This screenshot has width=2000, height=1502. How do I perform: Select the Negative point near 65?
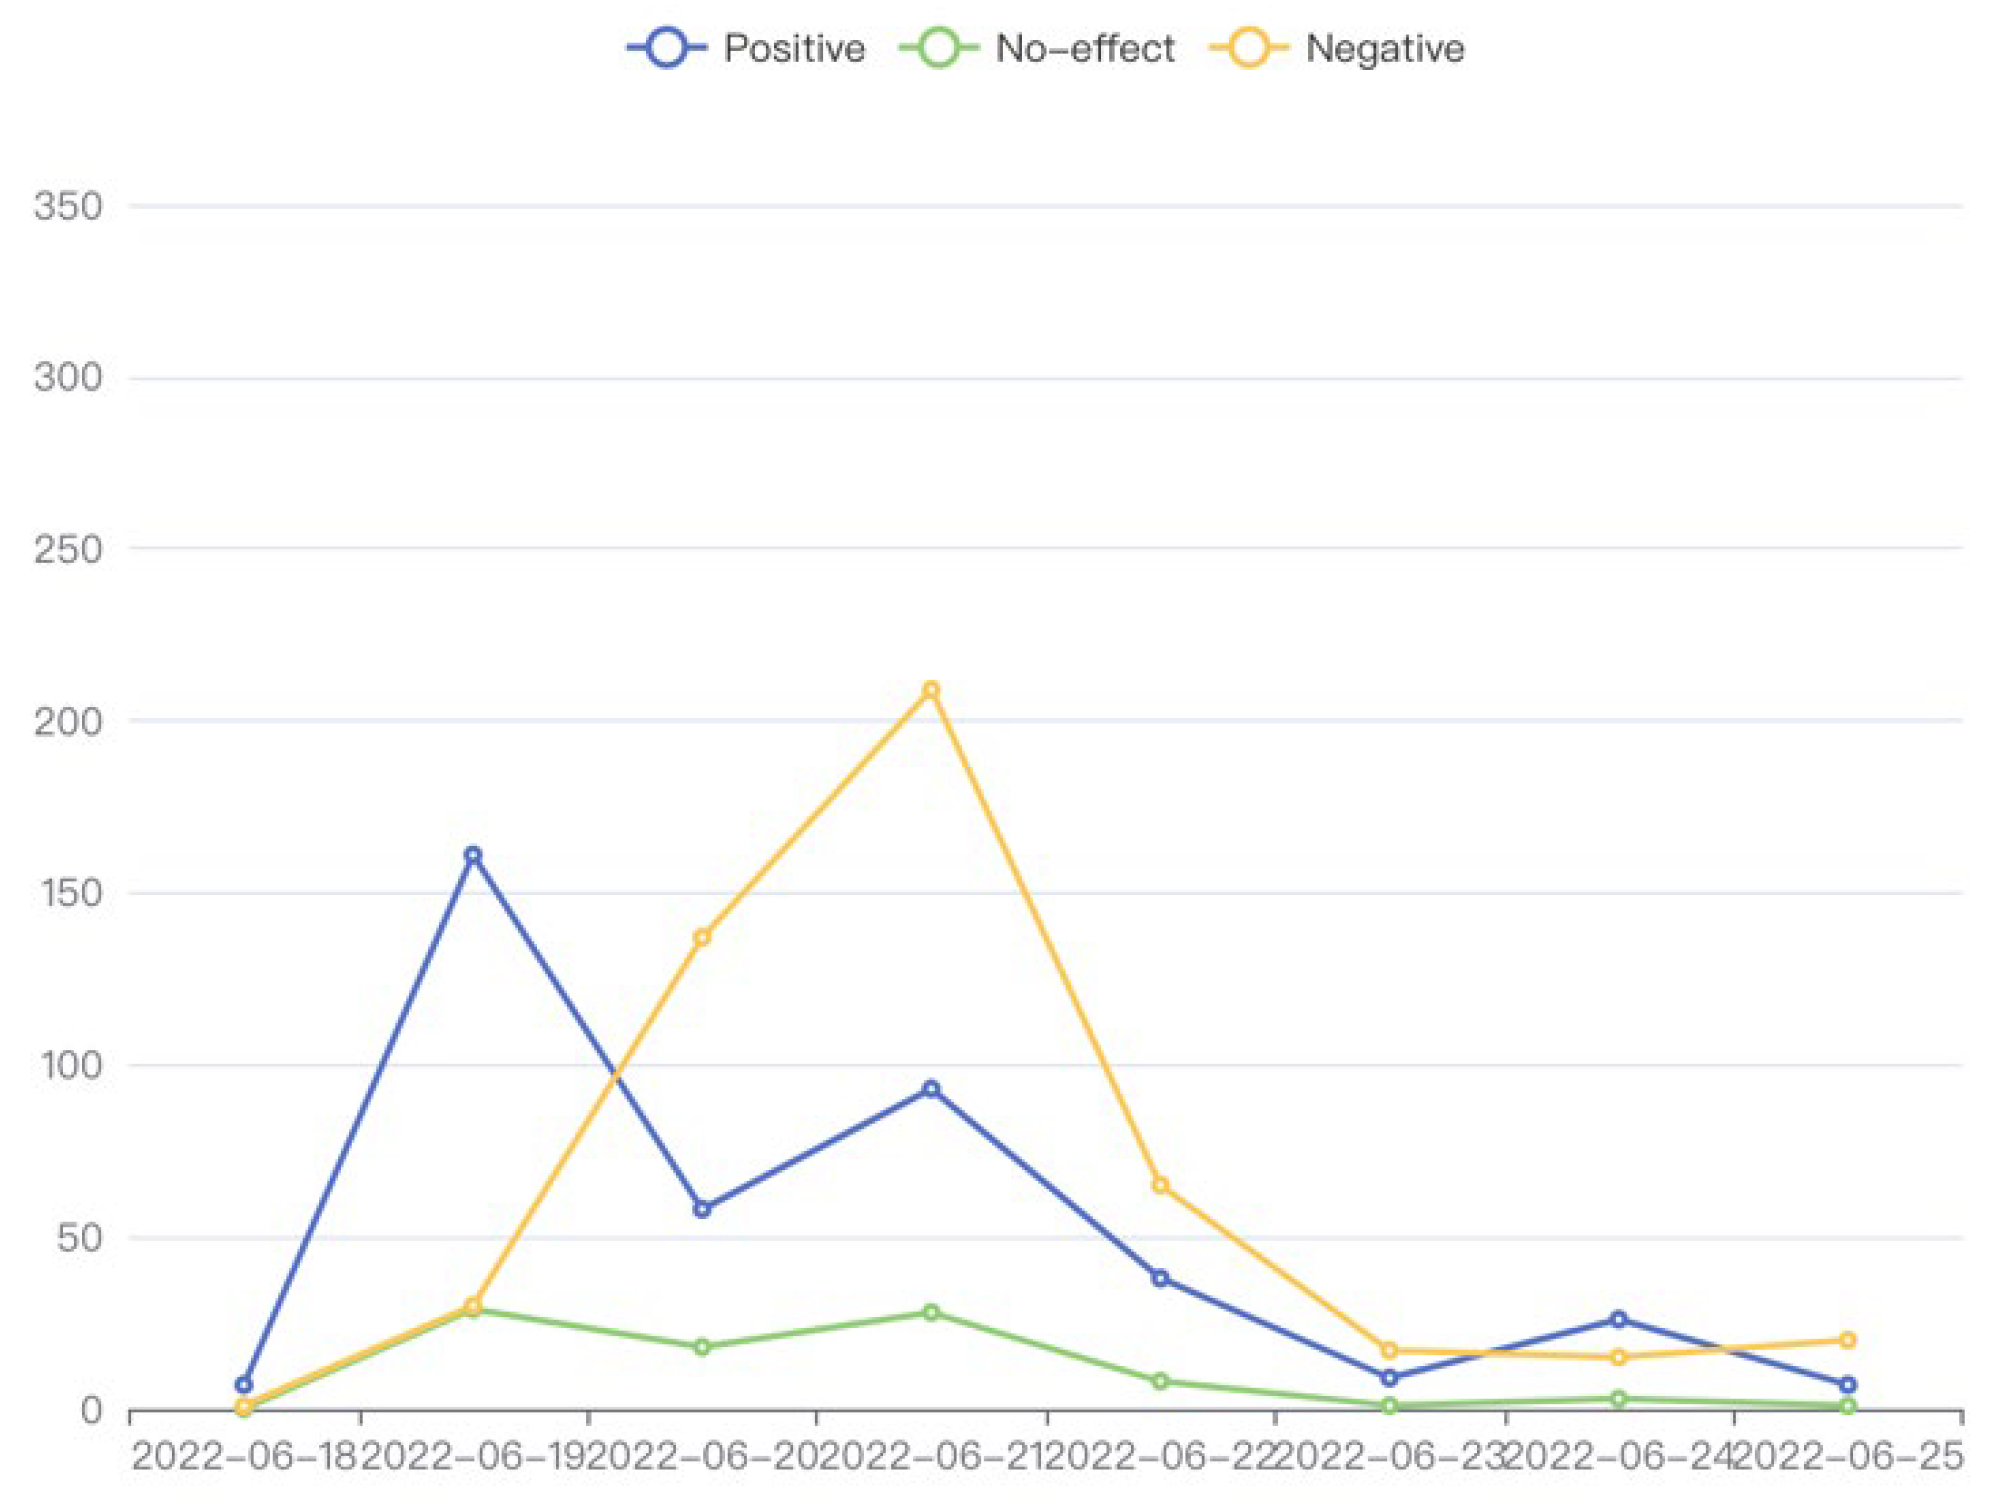pos(1160,1186)
